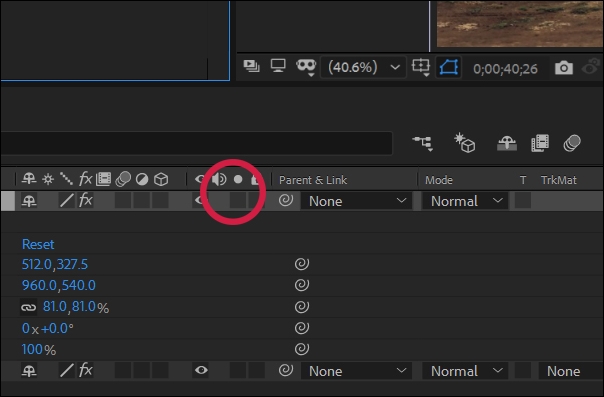Toggle hide shy layers switch in timeline toolbar
The image size is (604, 397).
pos(507,143)
